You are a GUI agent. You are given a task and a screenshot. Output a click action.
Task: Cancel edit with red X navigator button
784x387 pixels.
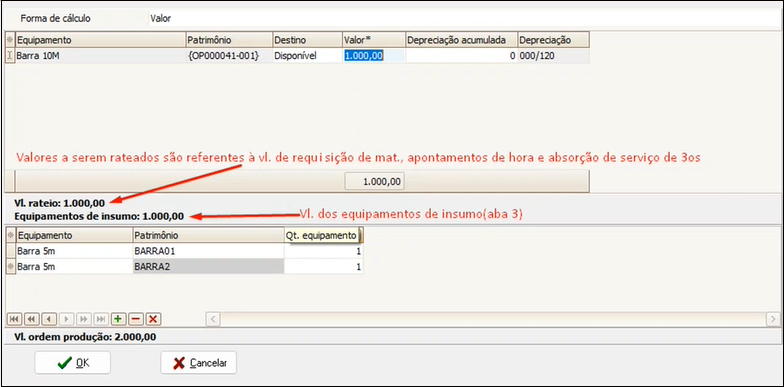(153, 319)
